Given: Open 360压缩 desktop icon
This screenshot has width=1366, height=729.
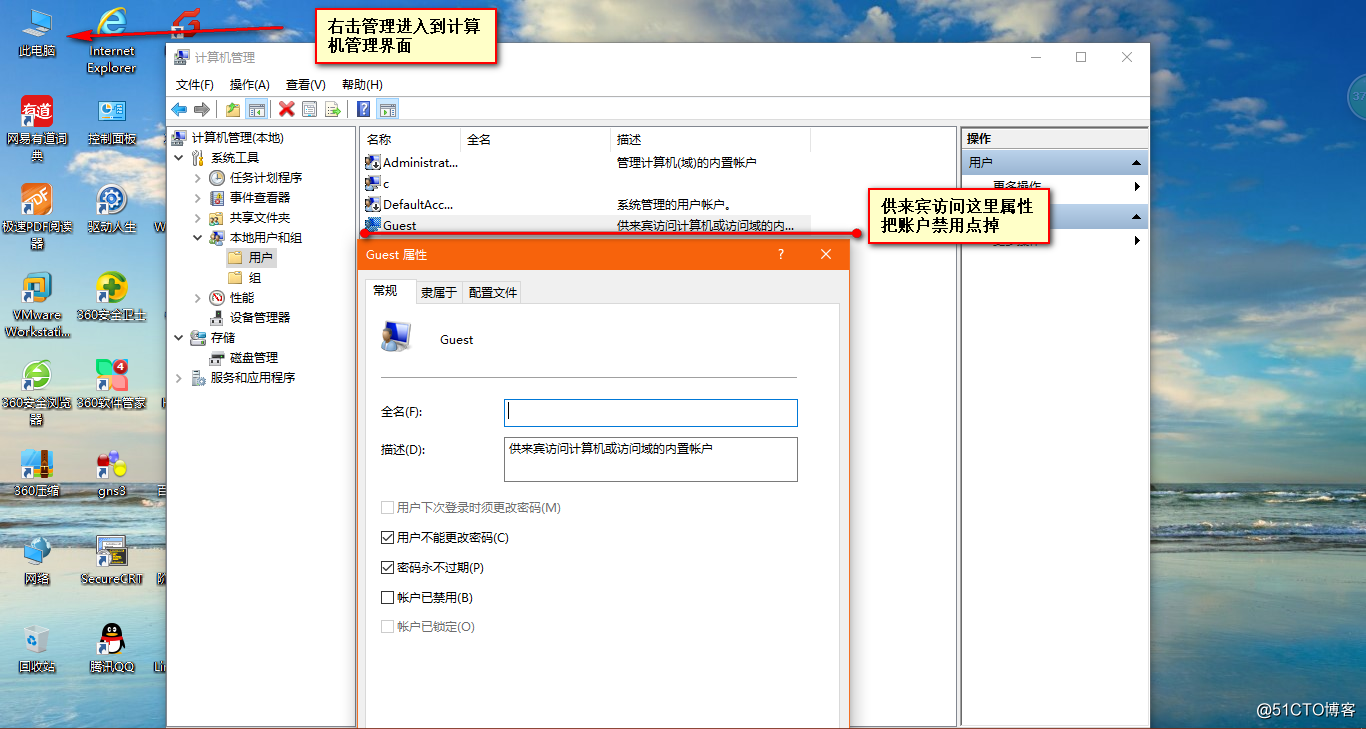Looking at the screenshot, I should (x=38, y=473).
